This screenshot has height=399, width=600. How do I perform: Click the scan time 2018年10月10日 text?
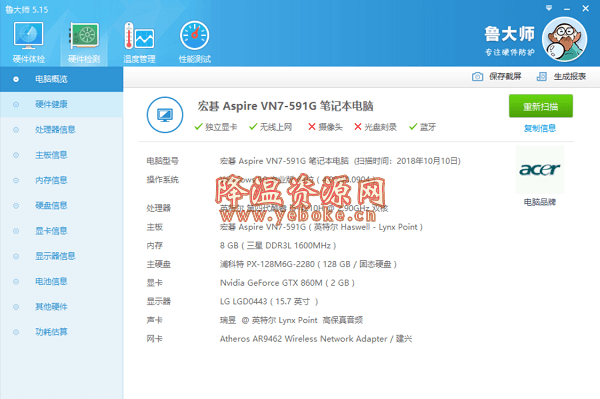[x=428, y=161]
